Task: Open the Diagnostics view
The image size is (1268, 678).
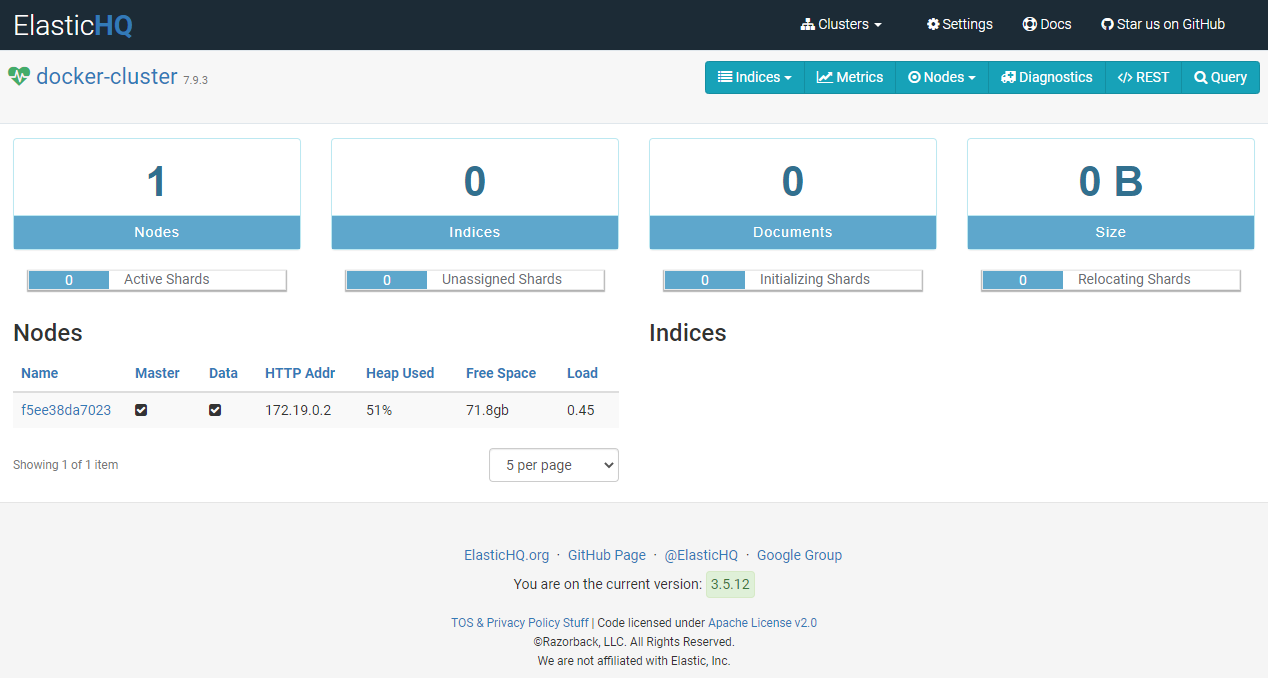Action: click(1047, 77)
